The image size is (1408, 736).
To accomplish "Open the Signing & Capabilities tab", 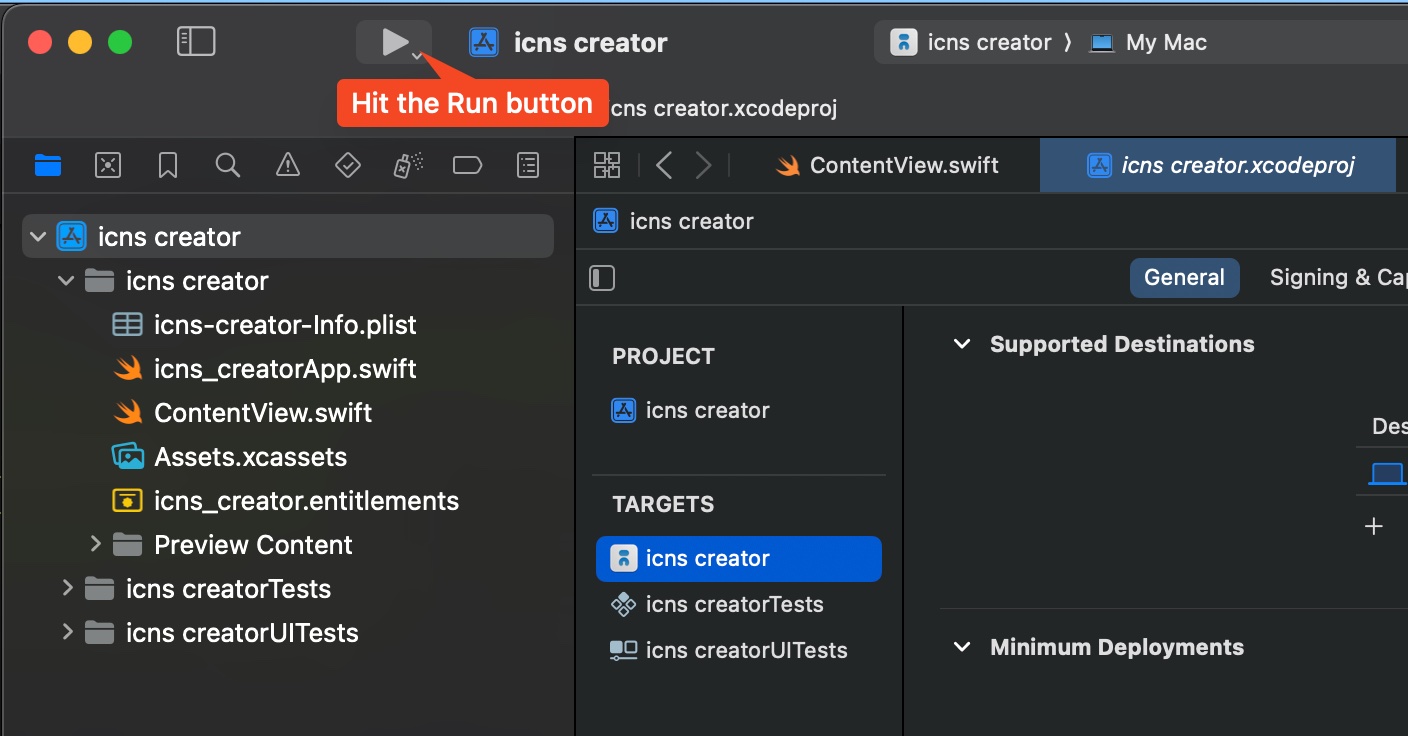I will coord(1338,277).
